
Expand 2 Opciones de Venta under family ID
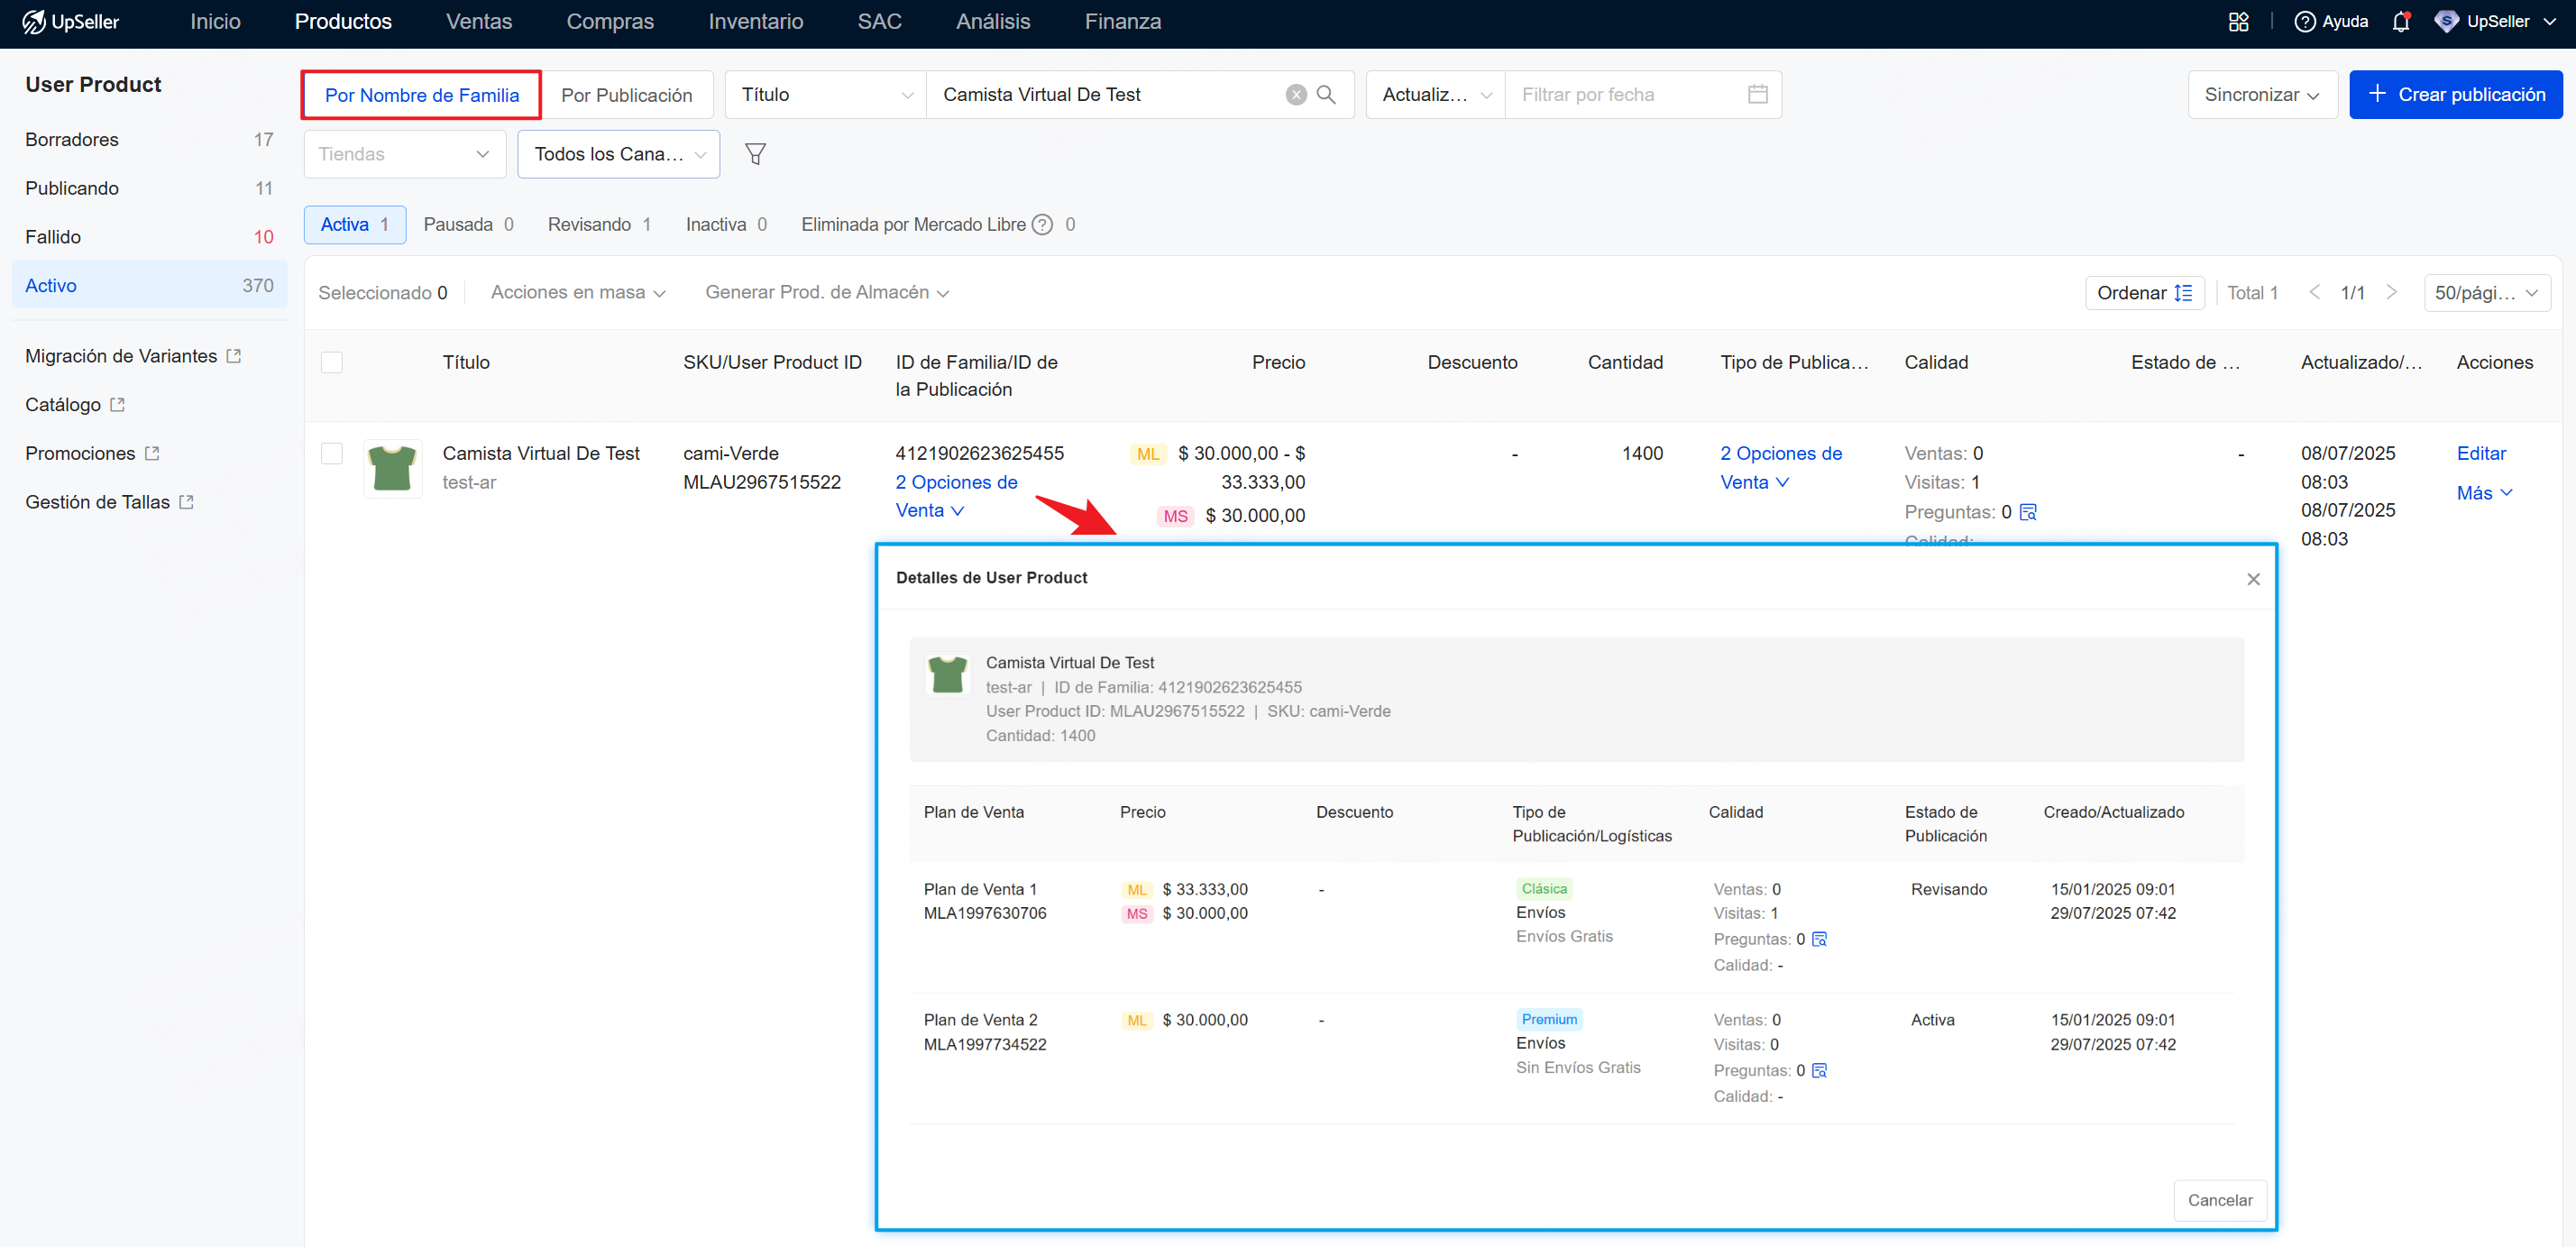(x=956, y=496)
